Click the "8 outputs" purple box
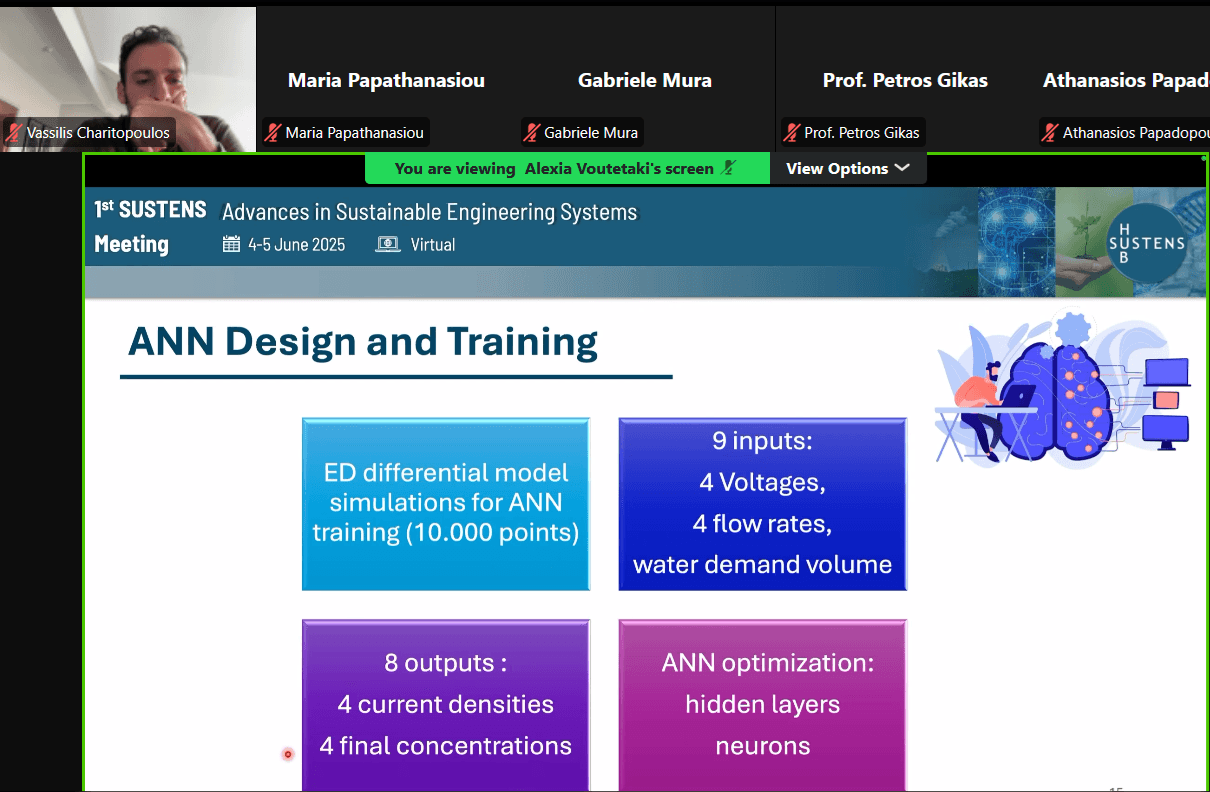This screenshot has width=1210, height=792. tap(446, 705)
